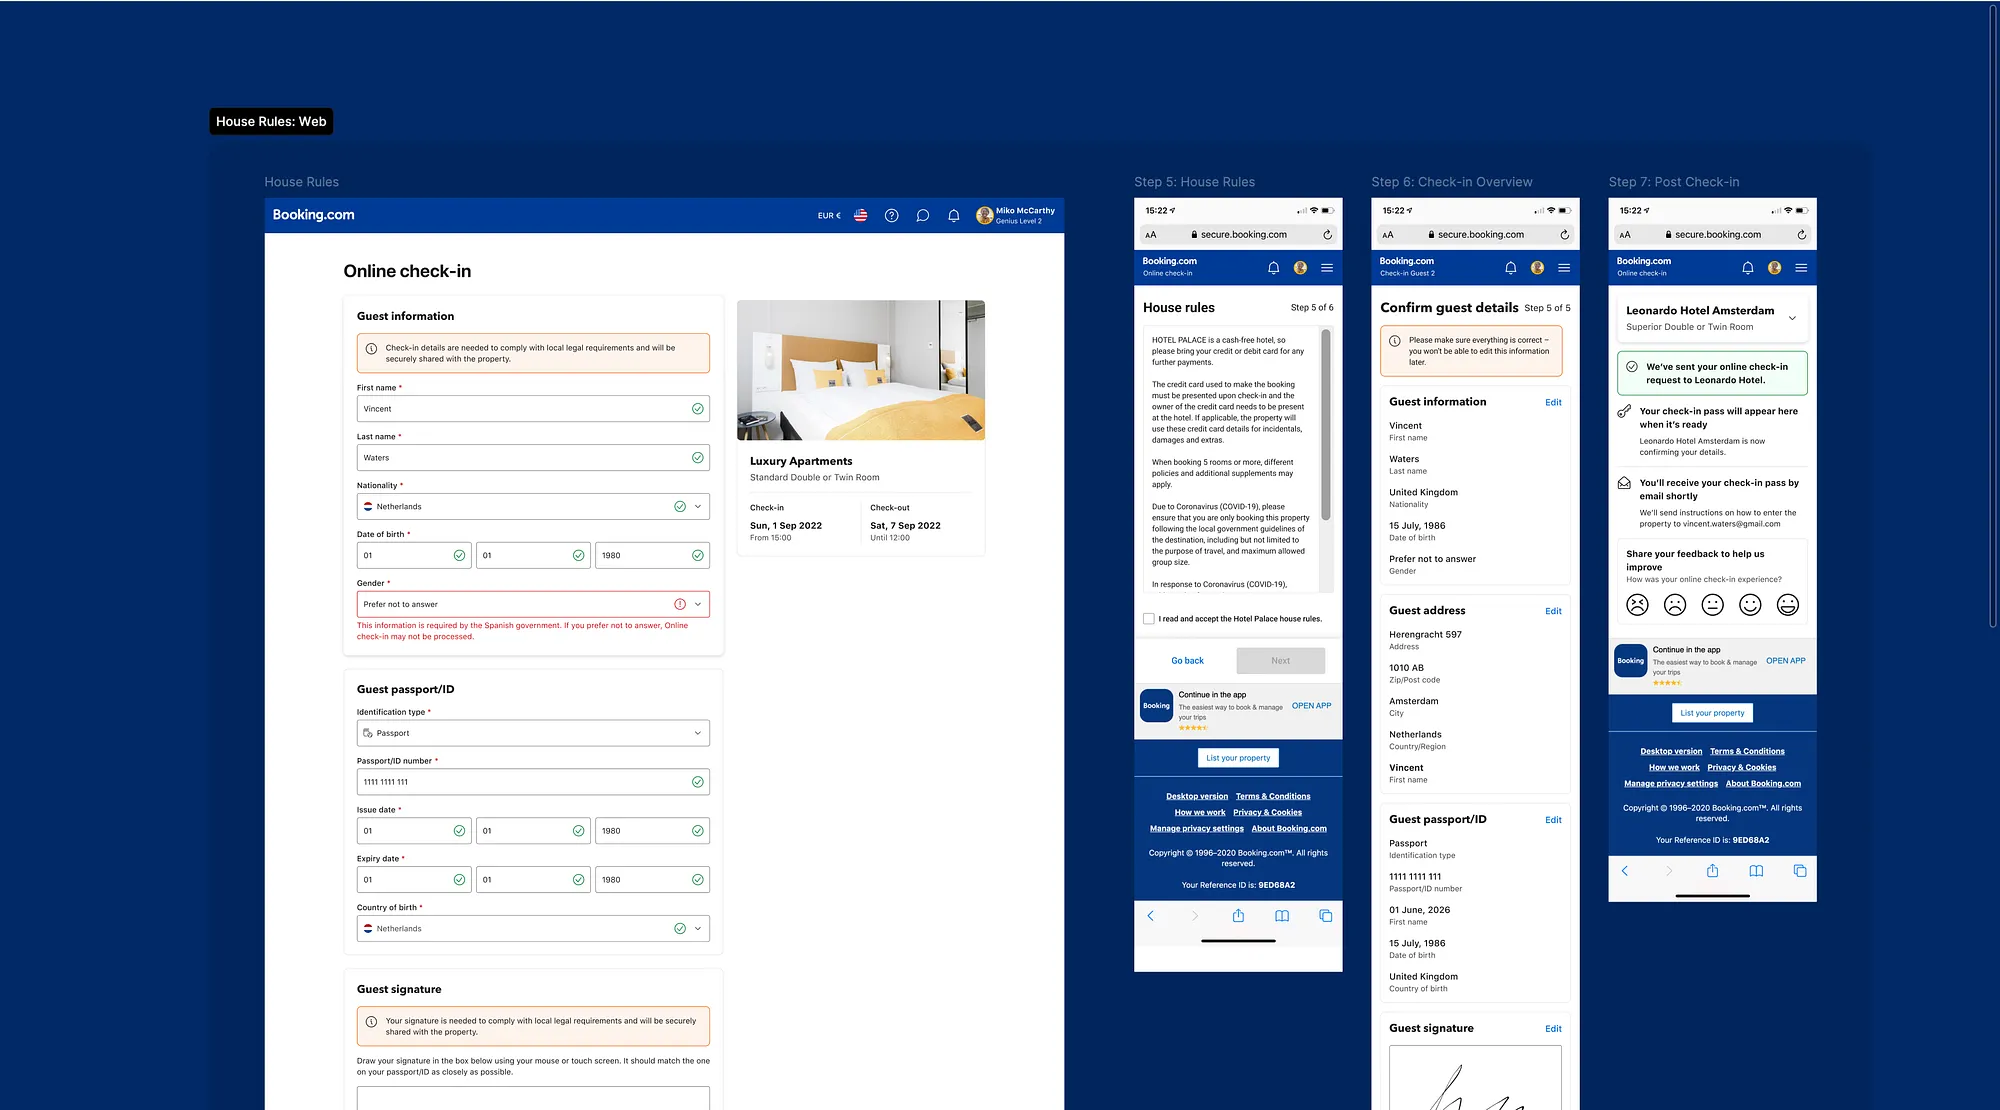Click Edit next to Guest signature
Screen dimensions: 2000x1110
(x=1553, y=1028)
